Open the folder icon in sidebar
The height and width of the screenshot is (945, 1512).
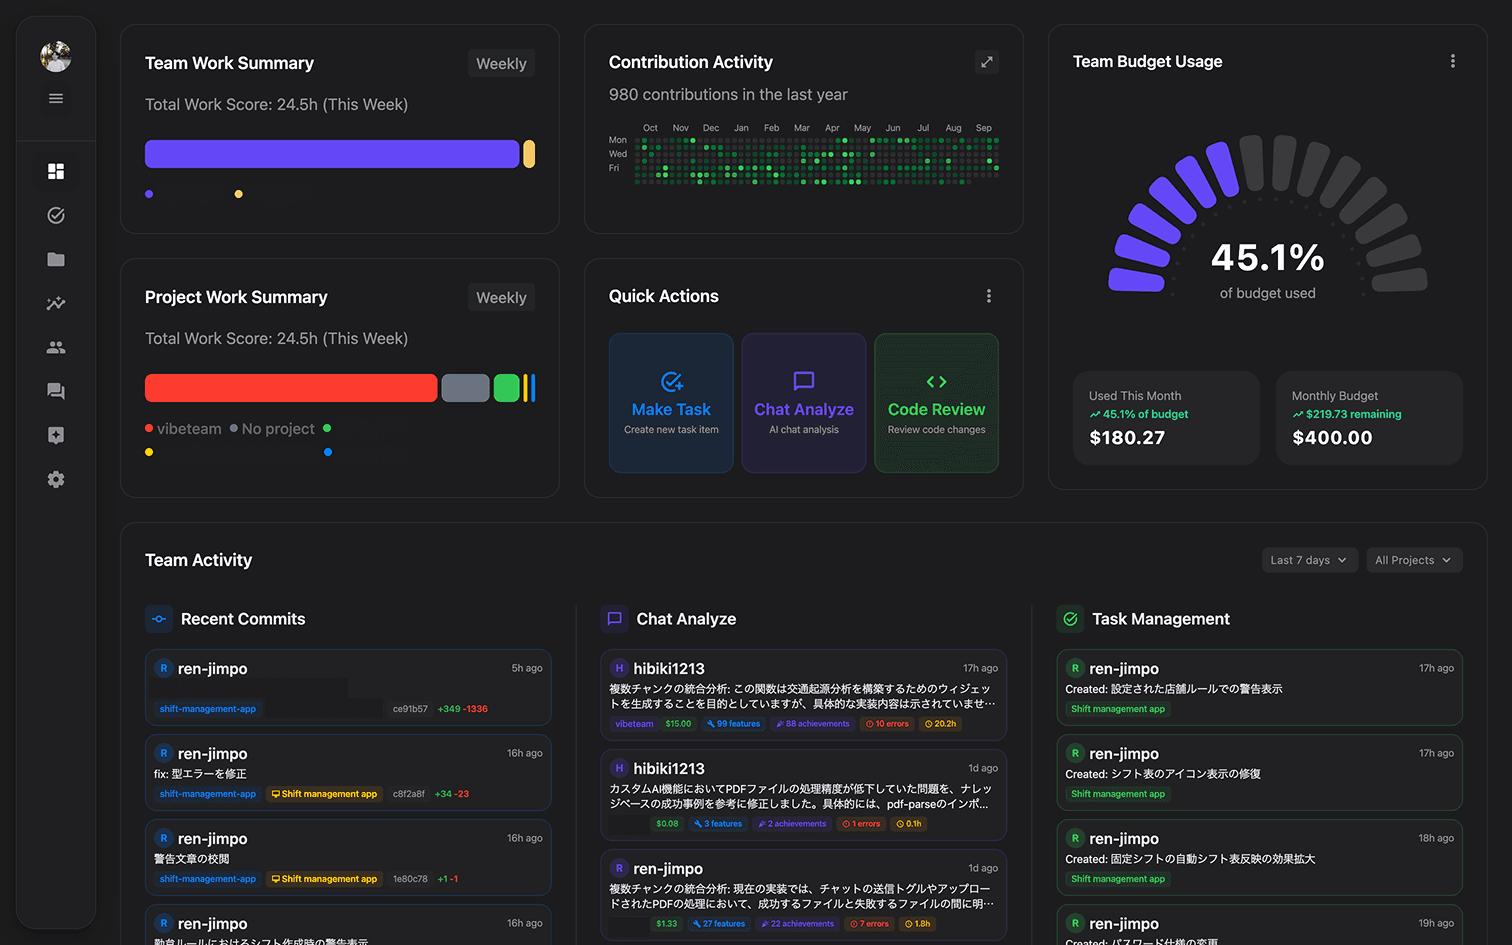pos(56,259)
